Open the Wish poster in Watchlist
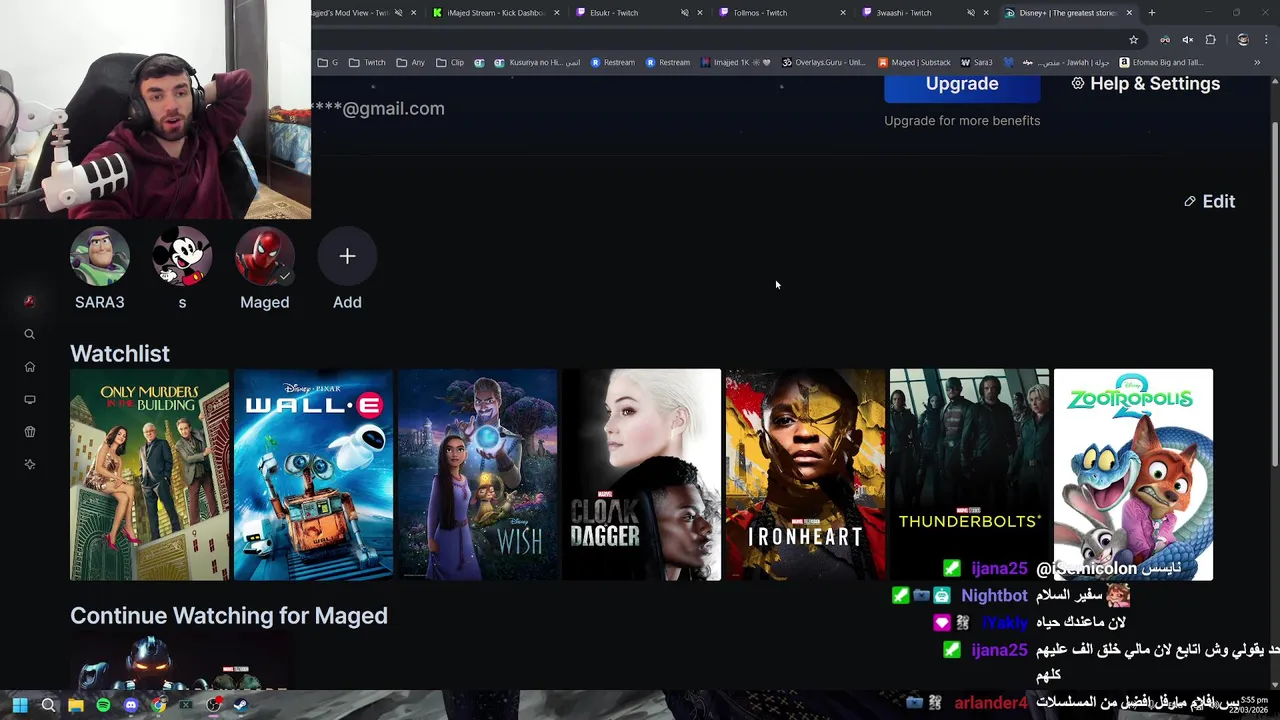 477,475
